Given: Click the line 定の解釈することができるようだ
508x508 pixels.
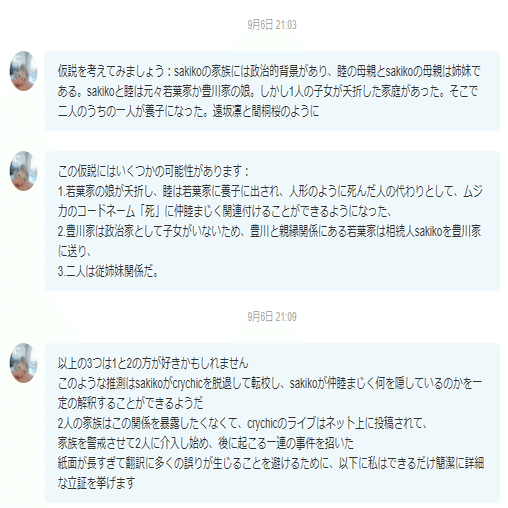Looking at the screenshot, I should 130,403.
